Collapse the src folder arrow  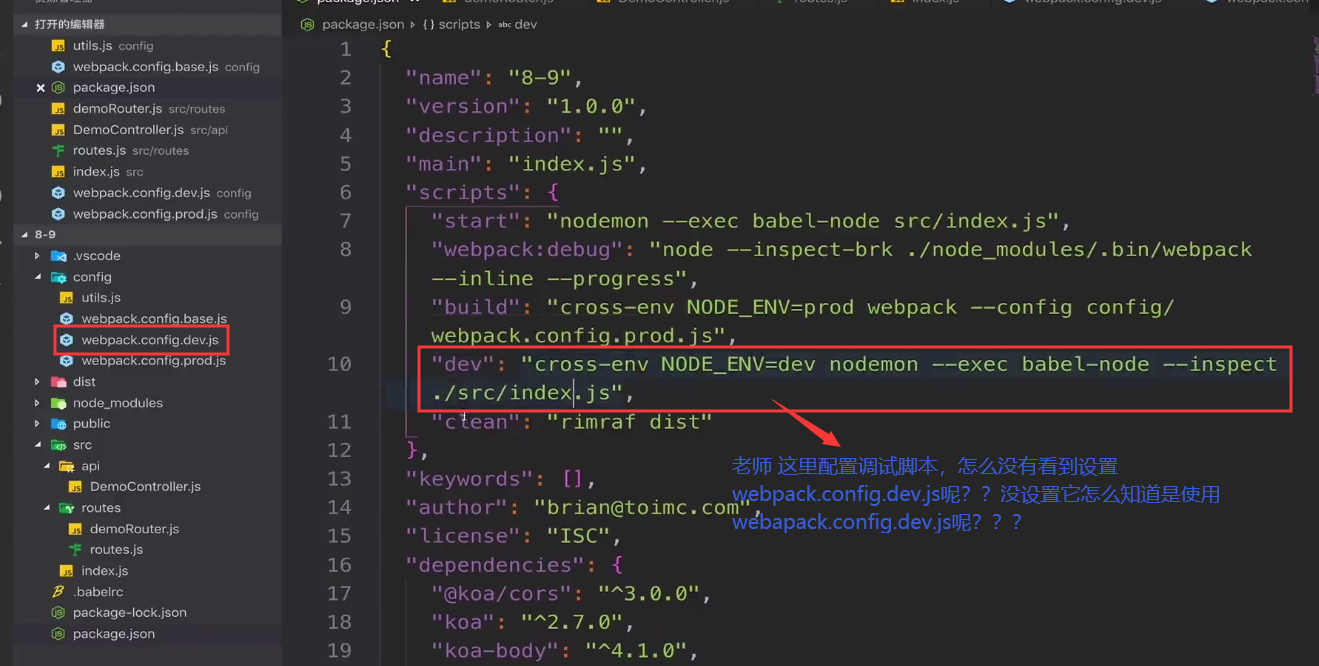tap(38, 445)
